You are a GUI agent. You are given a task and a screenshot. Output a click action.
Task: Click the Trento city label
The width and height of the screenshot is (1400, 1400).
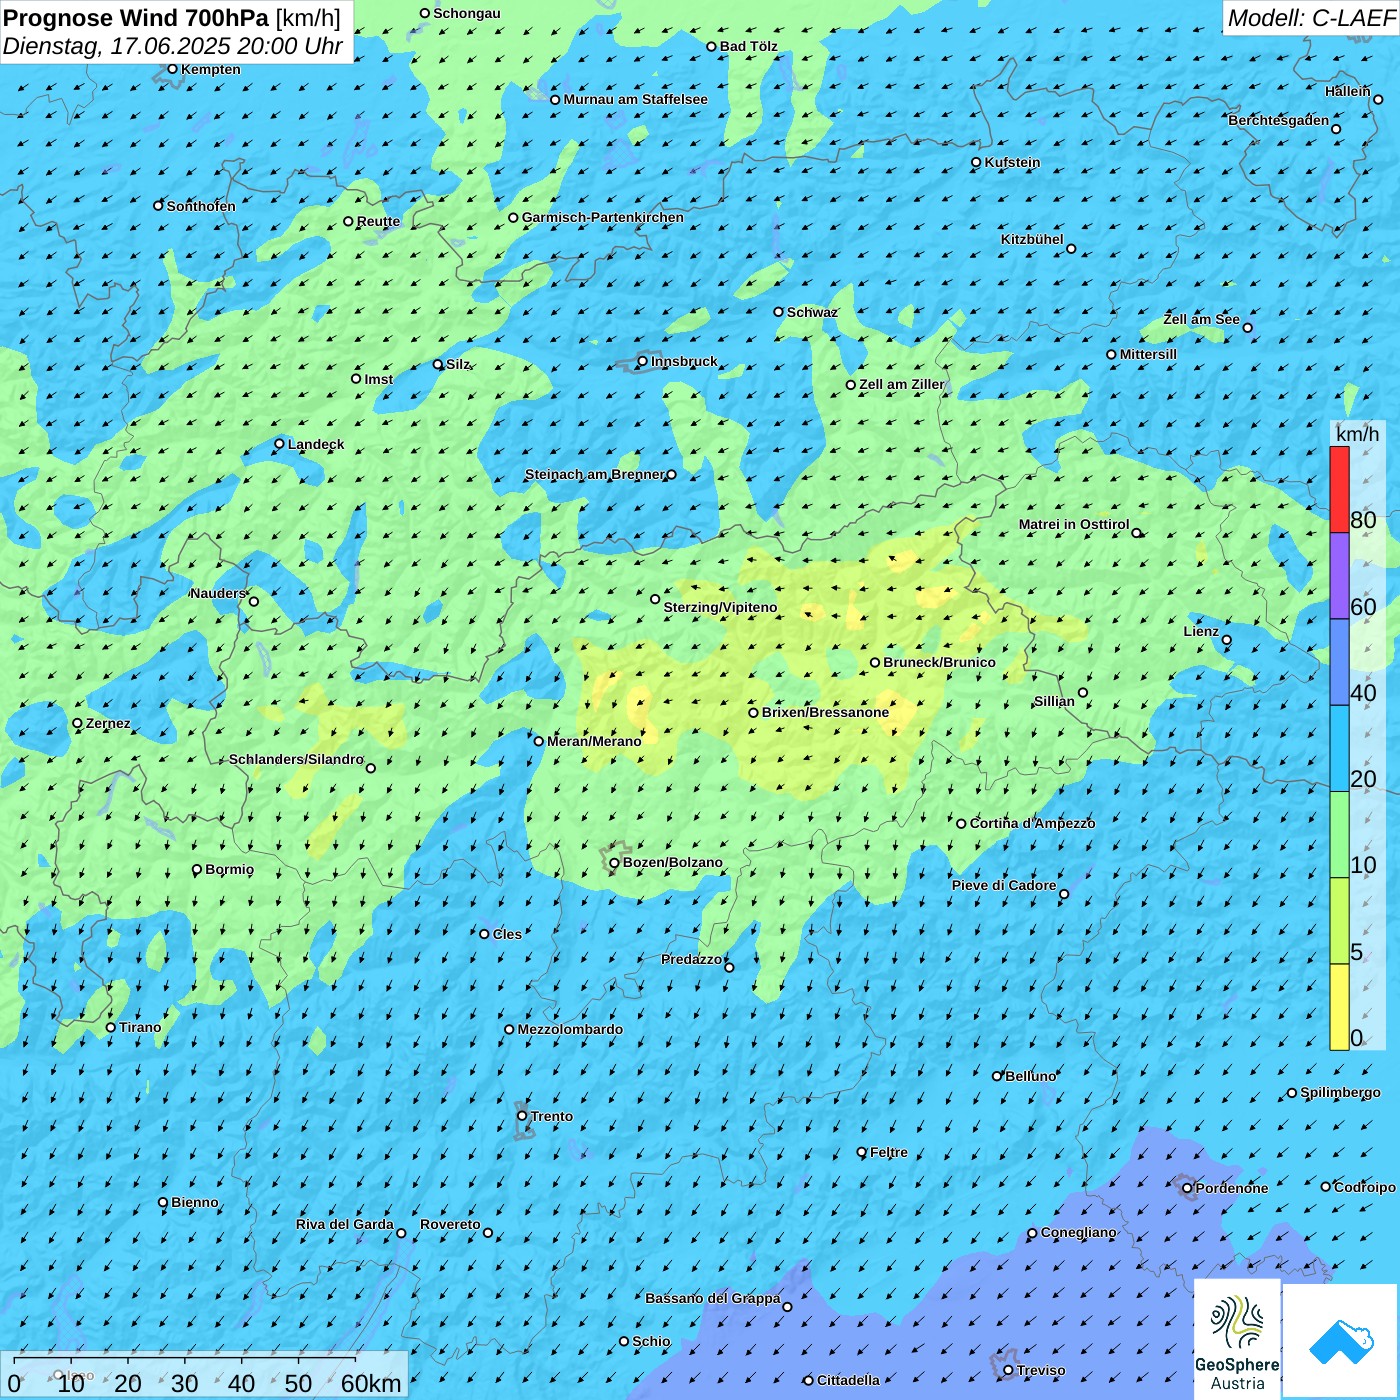pyautogui.click(x=552, y=1116)
